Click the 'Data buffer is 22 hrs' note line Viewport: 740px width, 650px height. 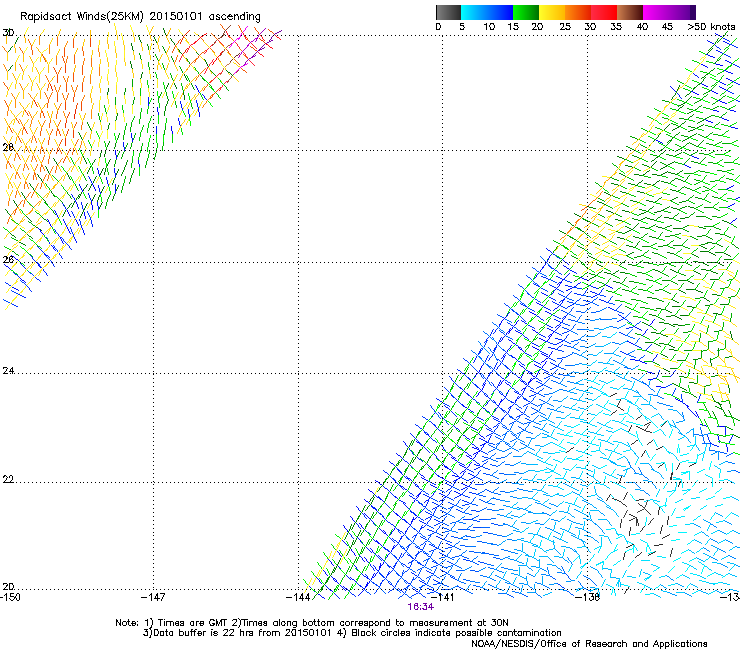pyautogui.click(x=352, y=633)
